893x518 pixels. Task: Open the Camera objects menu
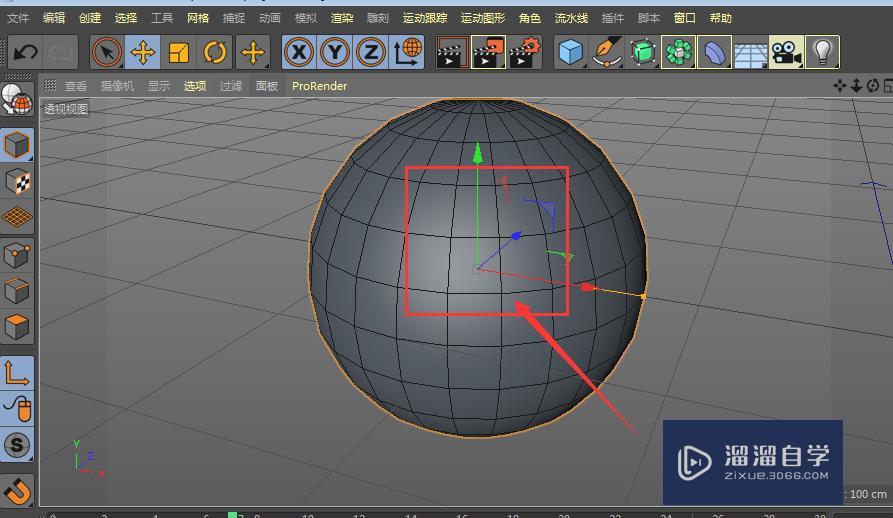click(x=787, y=52)
